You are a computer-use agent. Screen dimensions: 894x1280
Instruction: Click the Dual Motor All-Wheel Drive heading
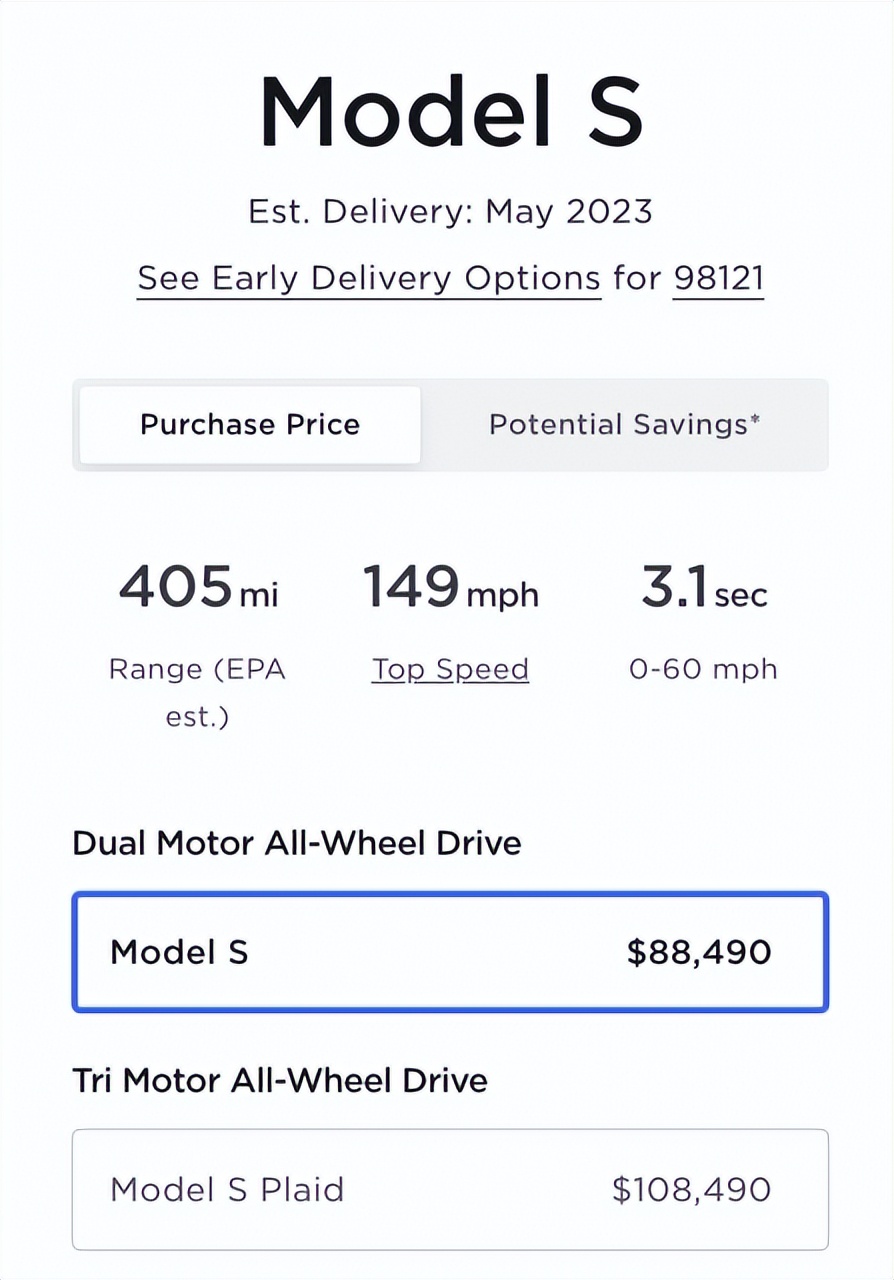coord(297,843)
